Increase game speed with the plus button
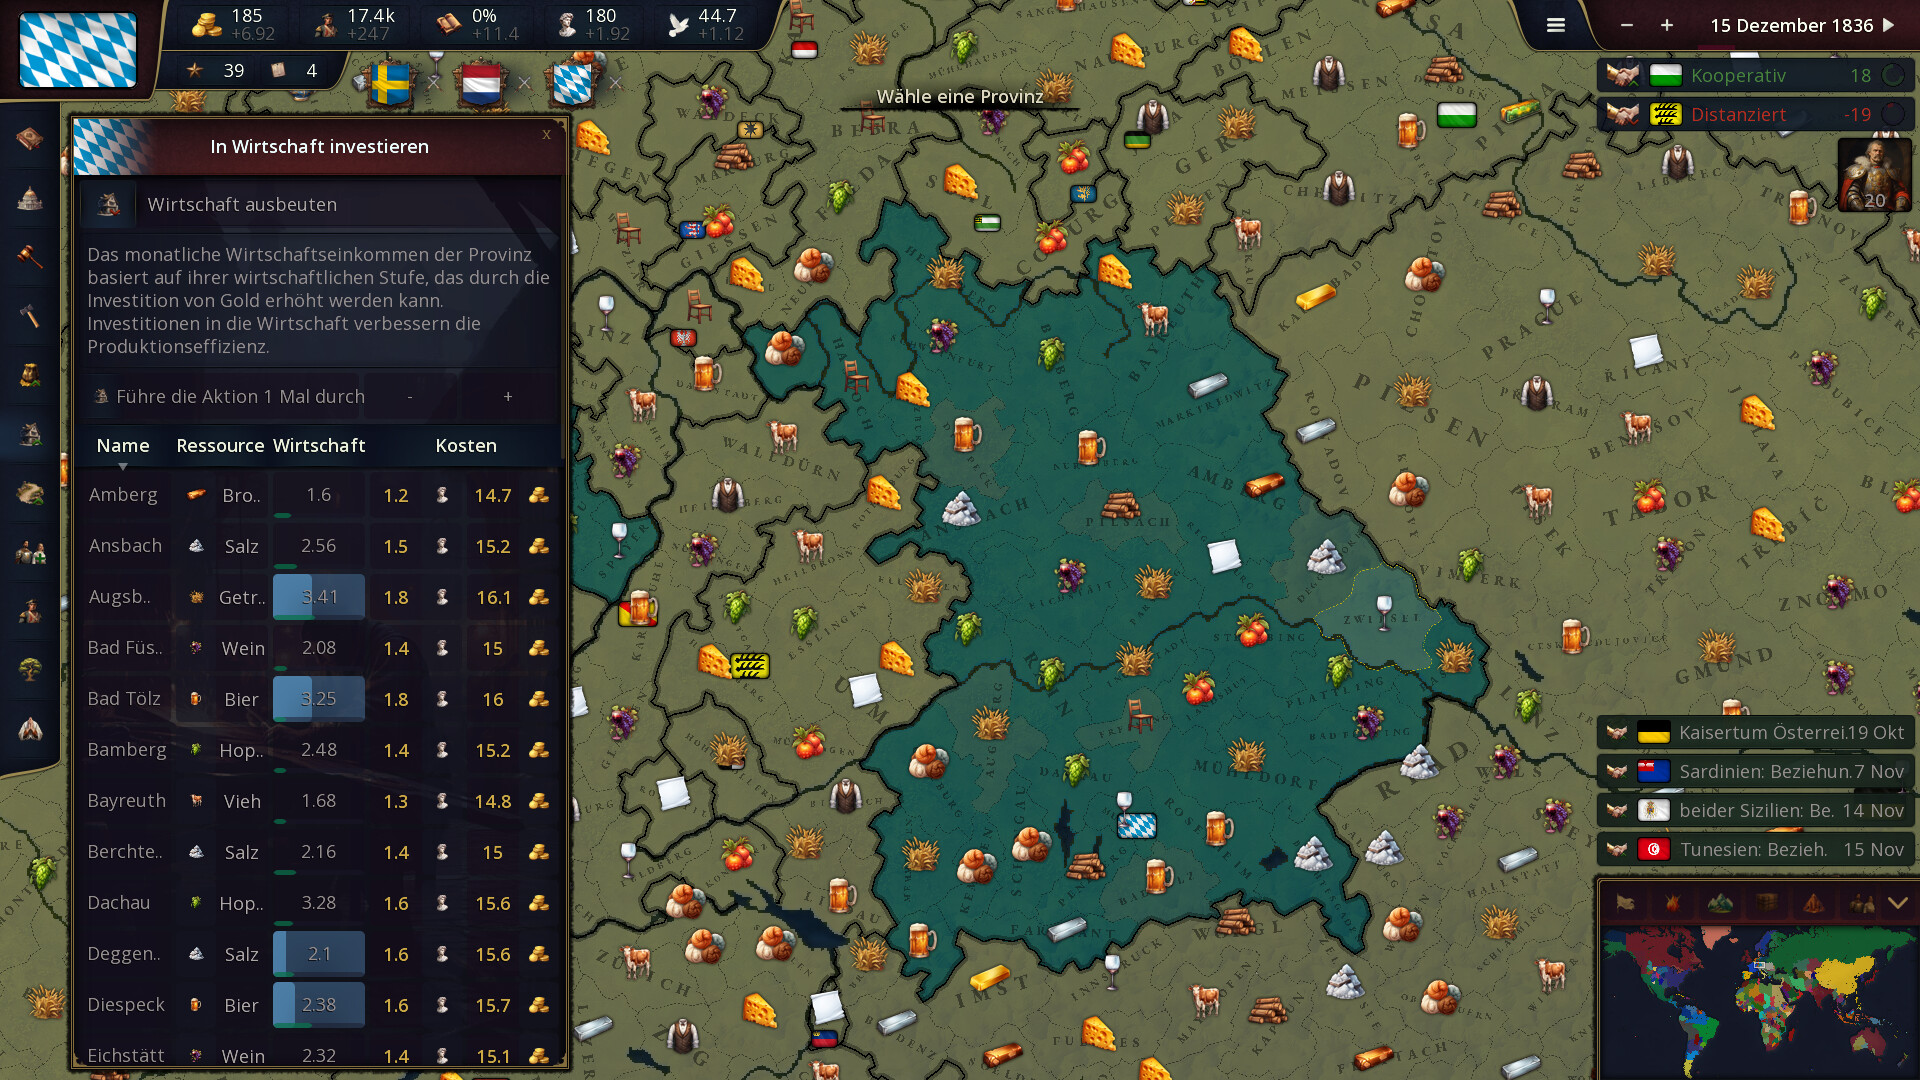1920x1080 pixels. (x=1667, y=26)
